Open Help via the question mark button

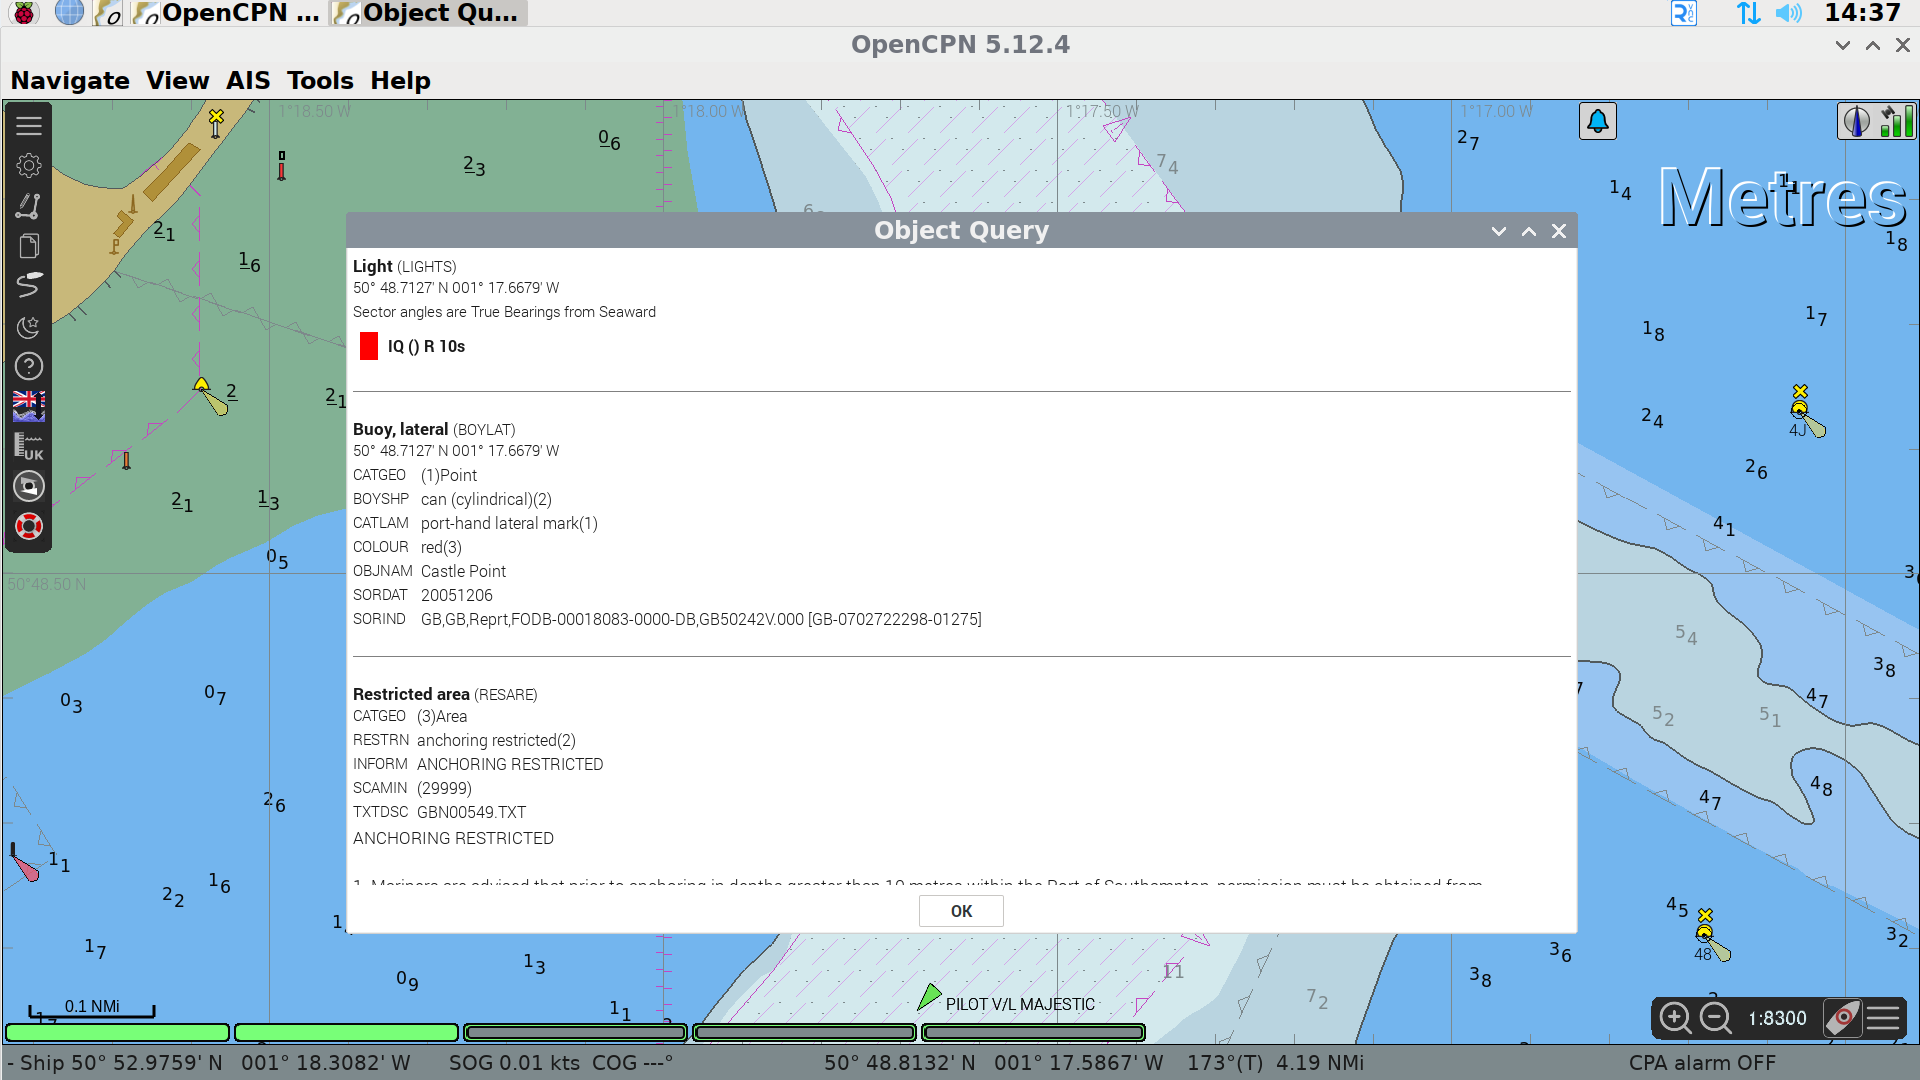click(x=28, y=365)
